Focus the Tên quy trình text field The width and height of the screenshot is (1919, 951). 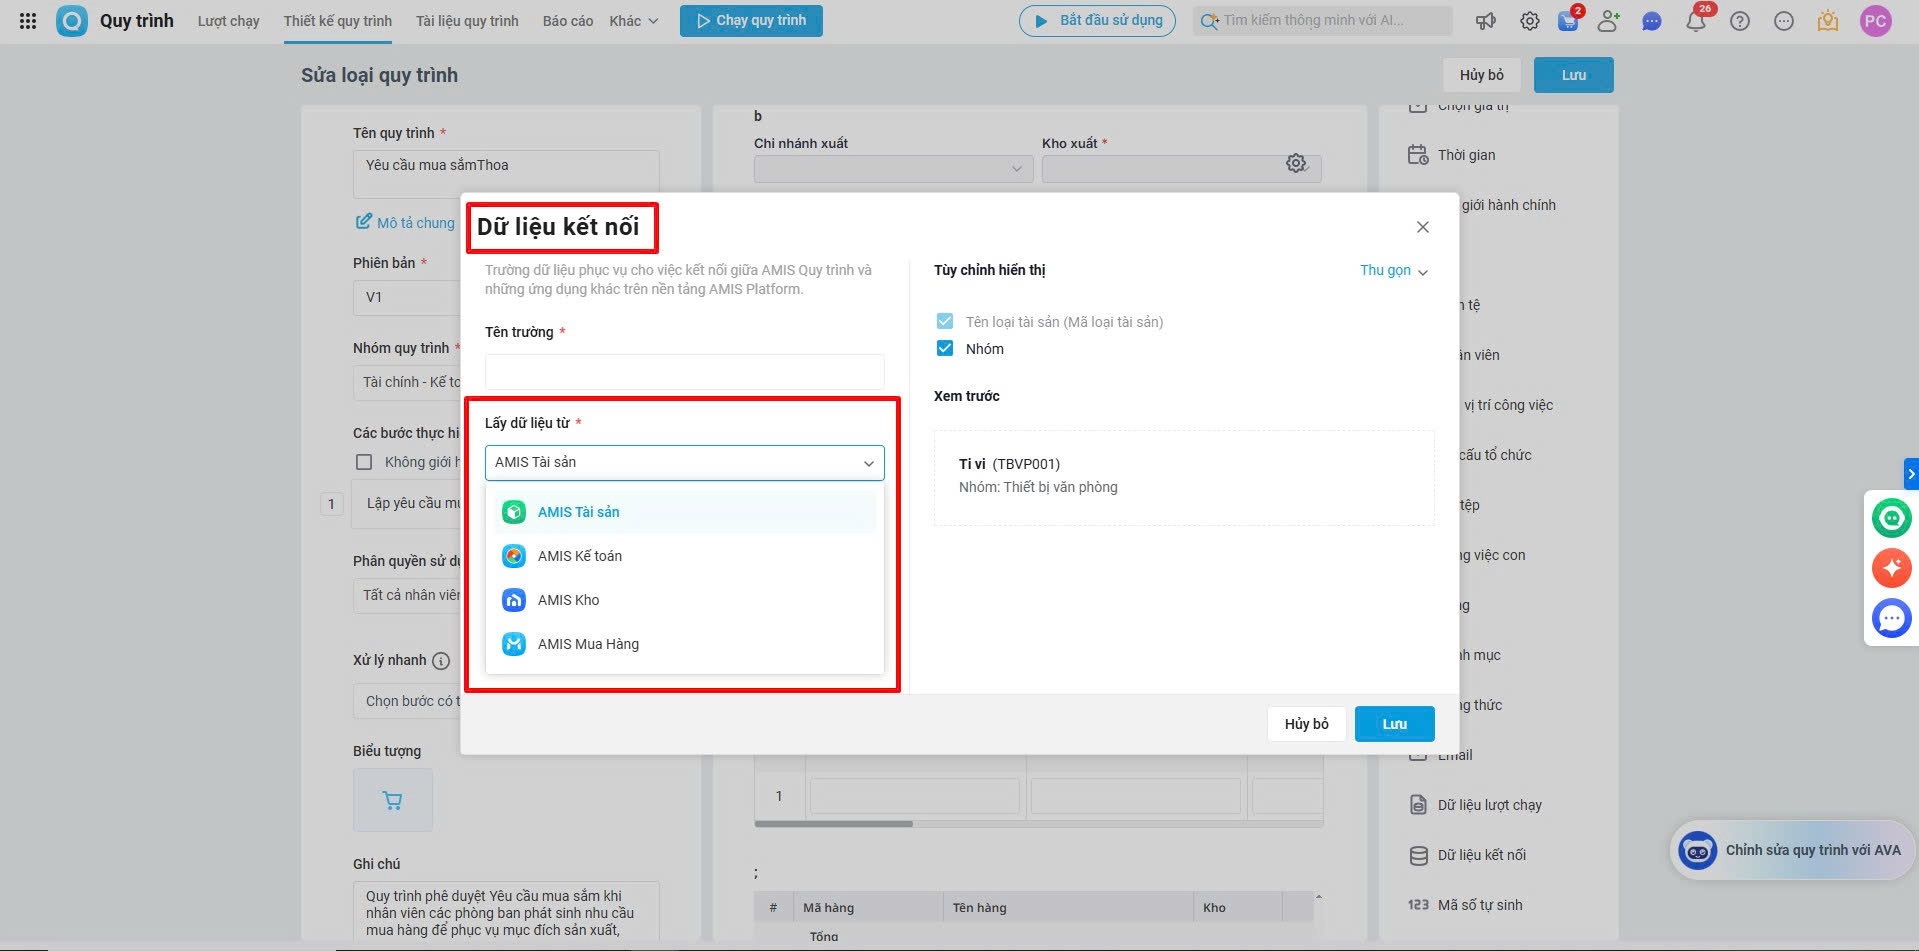(x=506, y=174)
